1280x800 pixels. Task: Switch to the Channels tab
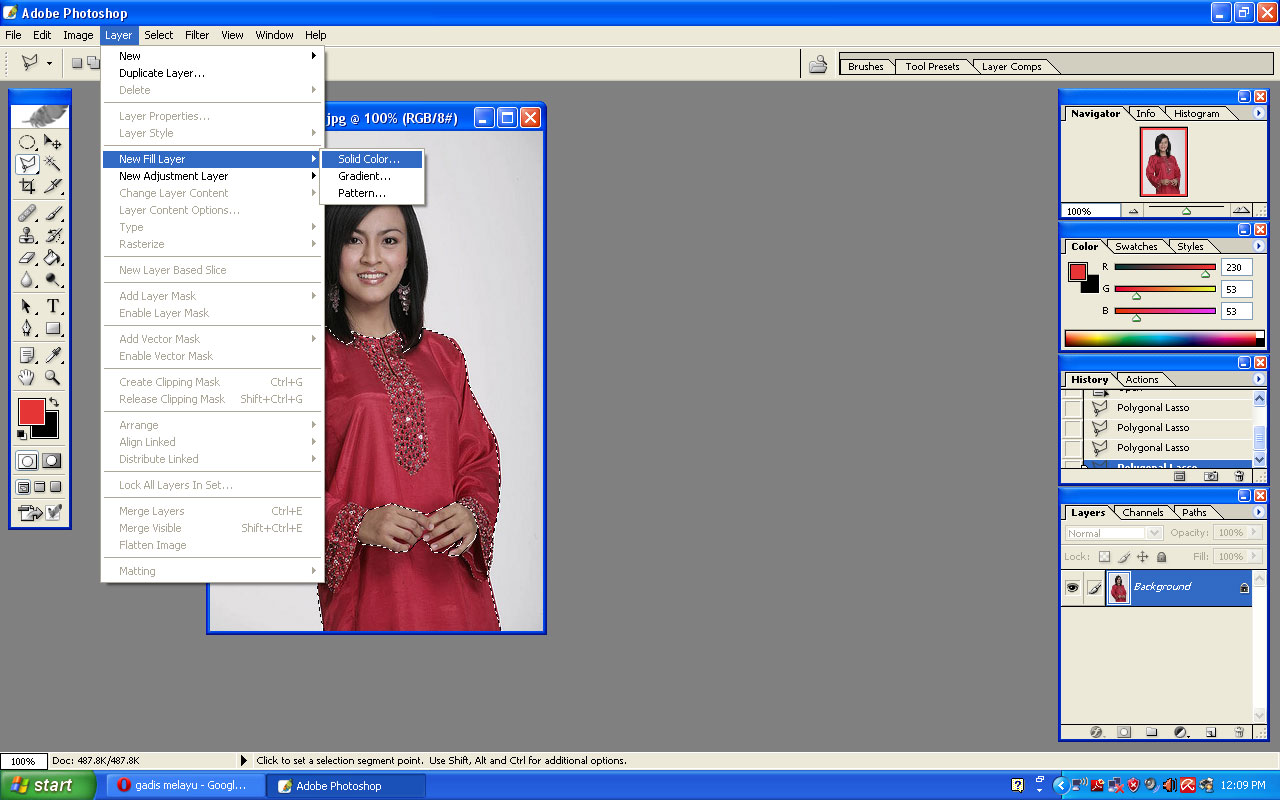1142,512
